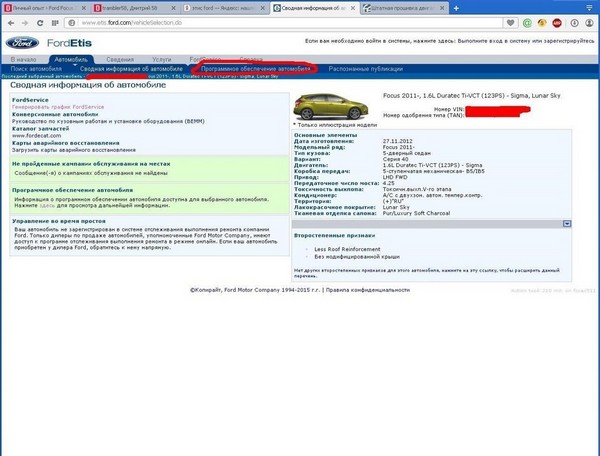Switch to 'trambler58, Дмитрий 58' tab

135,8
